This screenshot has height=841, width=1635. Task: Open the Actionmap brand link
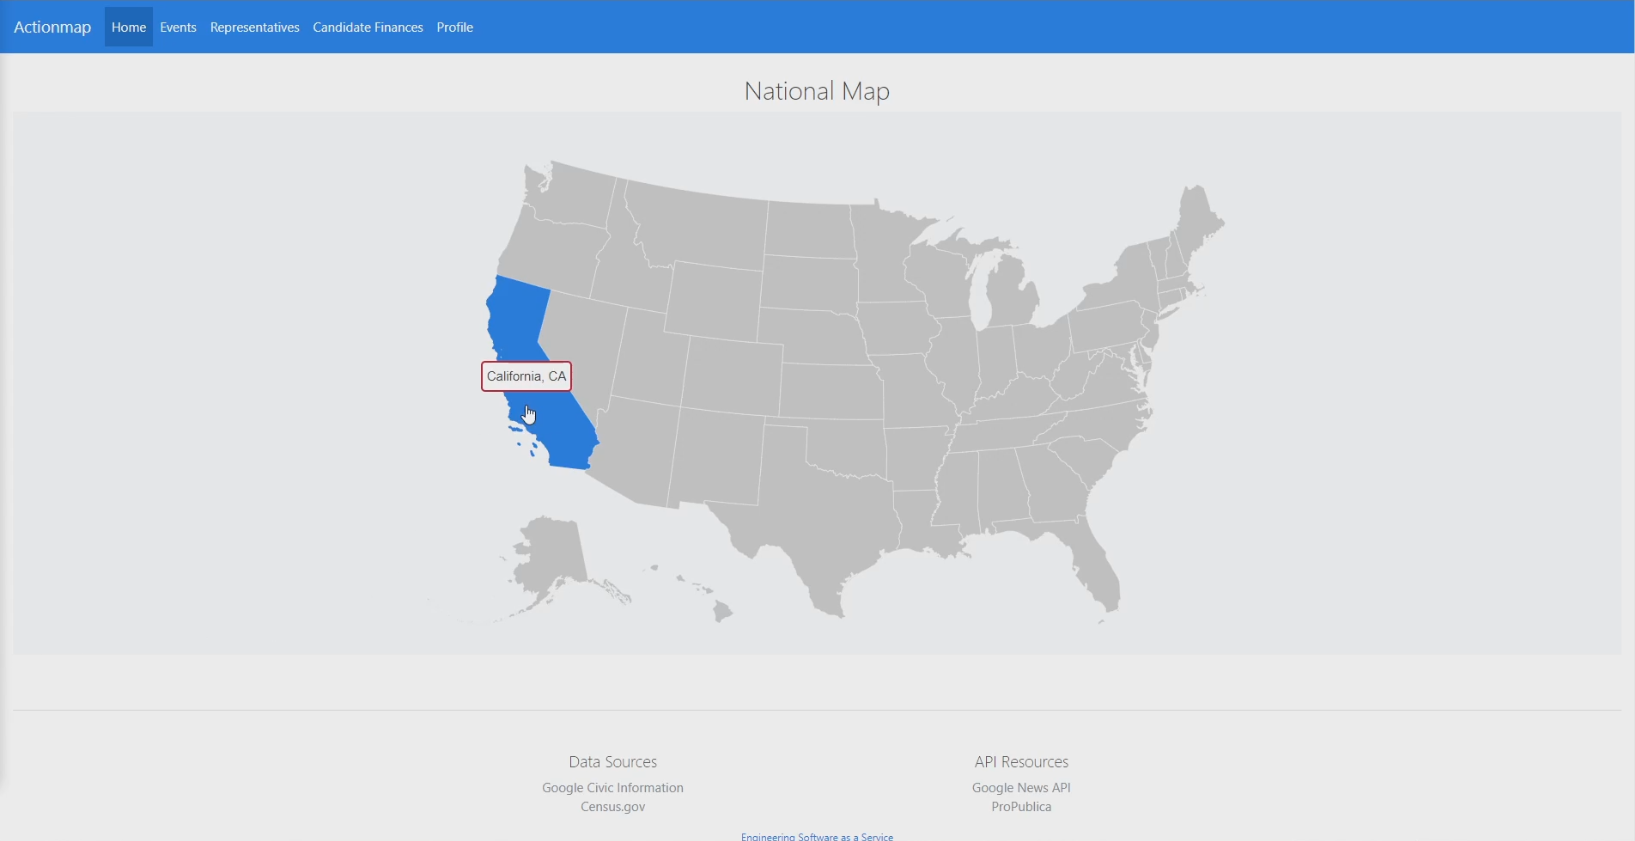(x=52, y=27)
